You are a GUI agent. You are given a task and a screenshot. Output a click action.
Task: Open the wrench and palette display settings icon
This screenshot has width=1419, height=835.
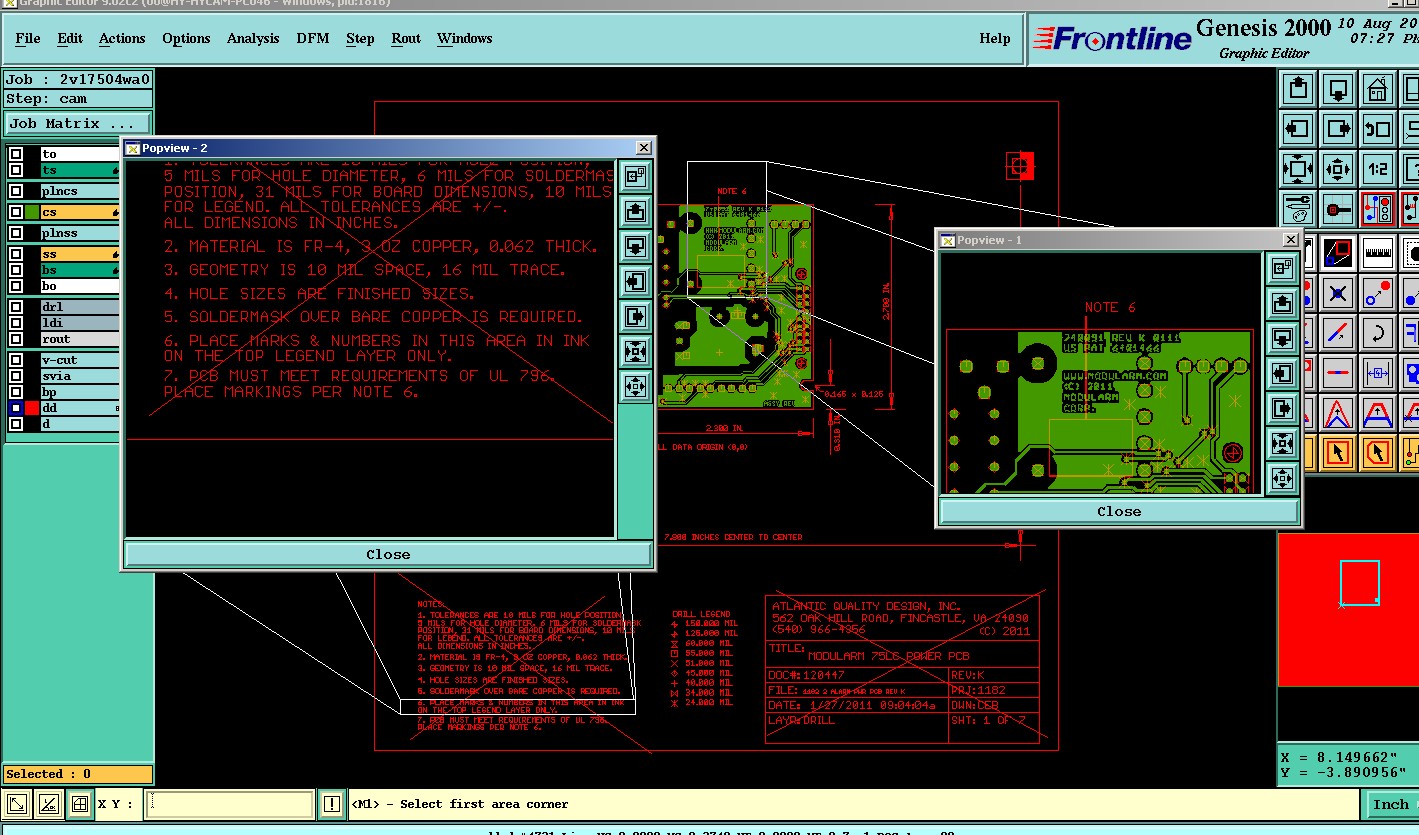1298,209
